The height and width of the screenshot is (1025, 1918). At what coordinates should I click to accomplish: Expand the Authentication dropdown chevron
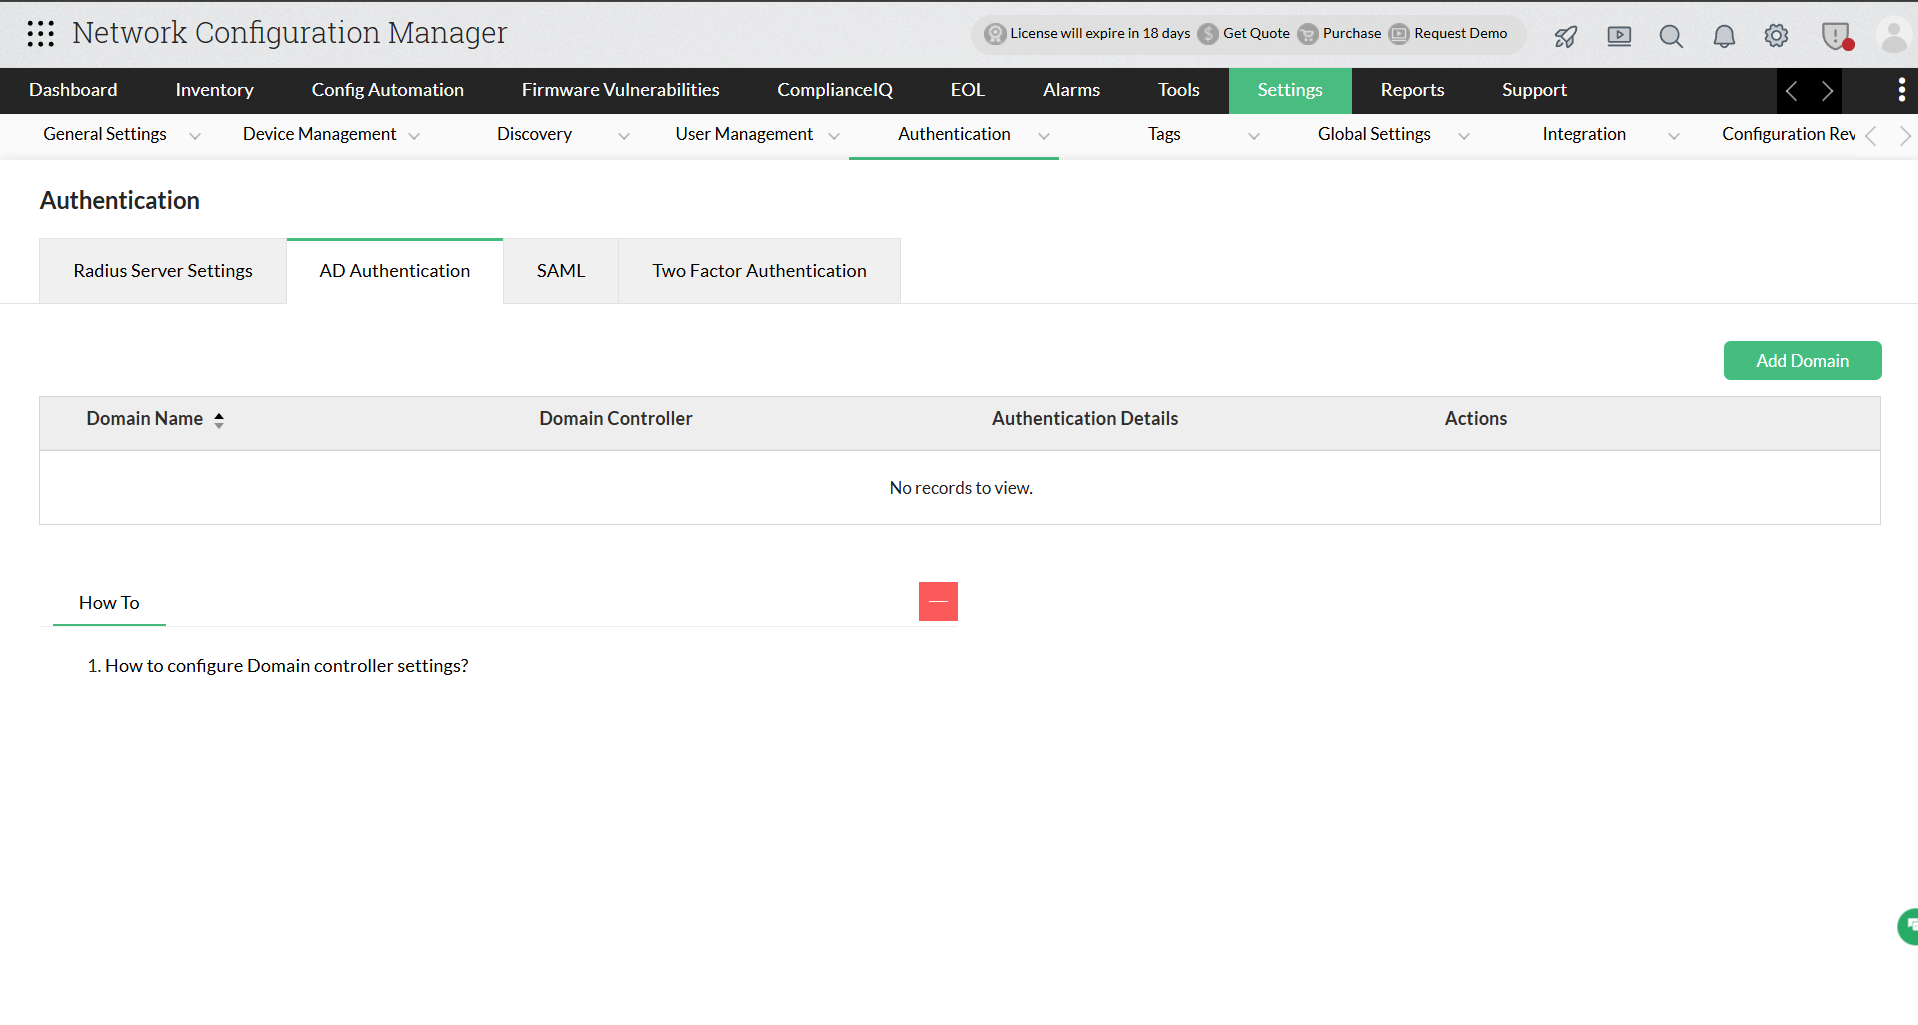1044,136
